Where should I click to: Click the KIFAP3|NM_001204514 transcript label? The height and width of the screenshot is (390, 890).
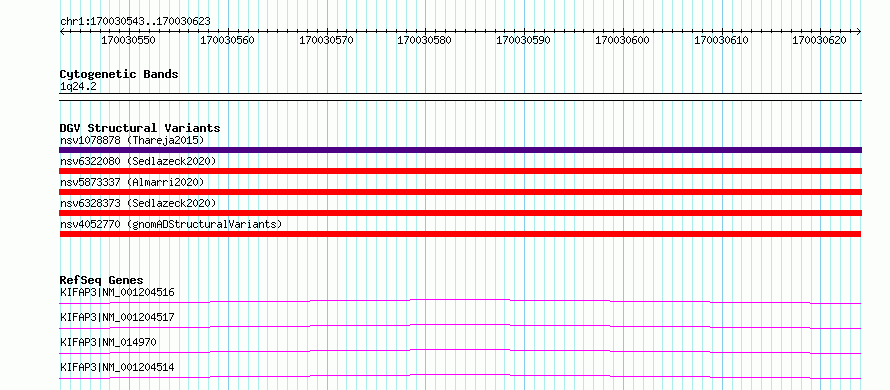117,367
